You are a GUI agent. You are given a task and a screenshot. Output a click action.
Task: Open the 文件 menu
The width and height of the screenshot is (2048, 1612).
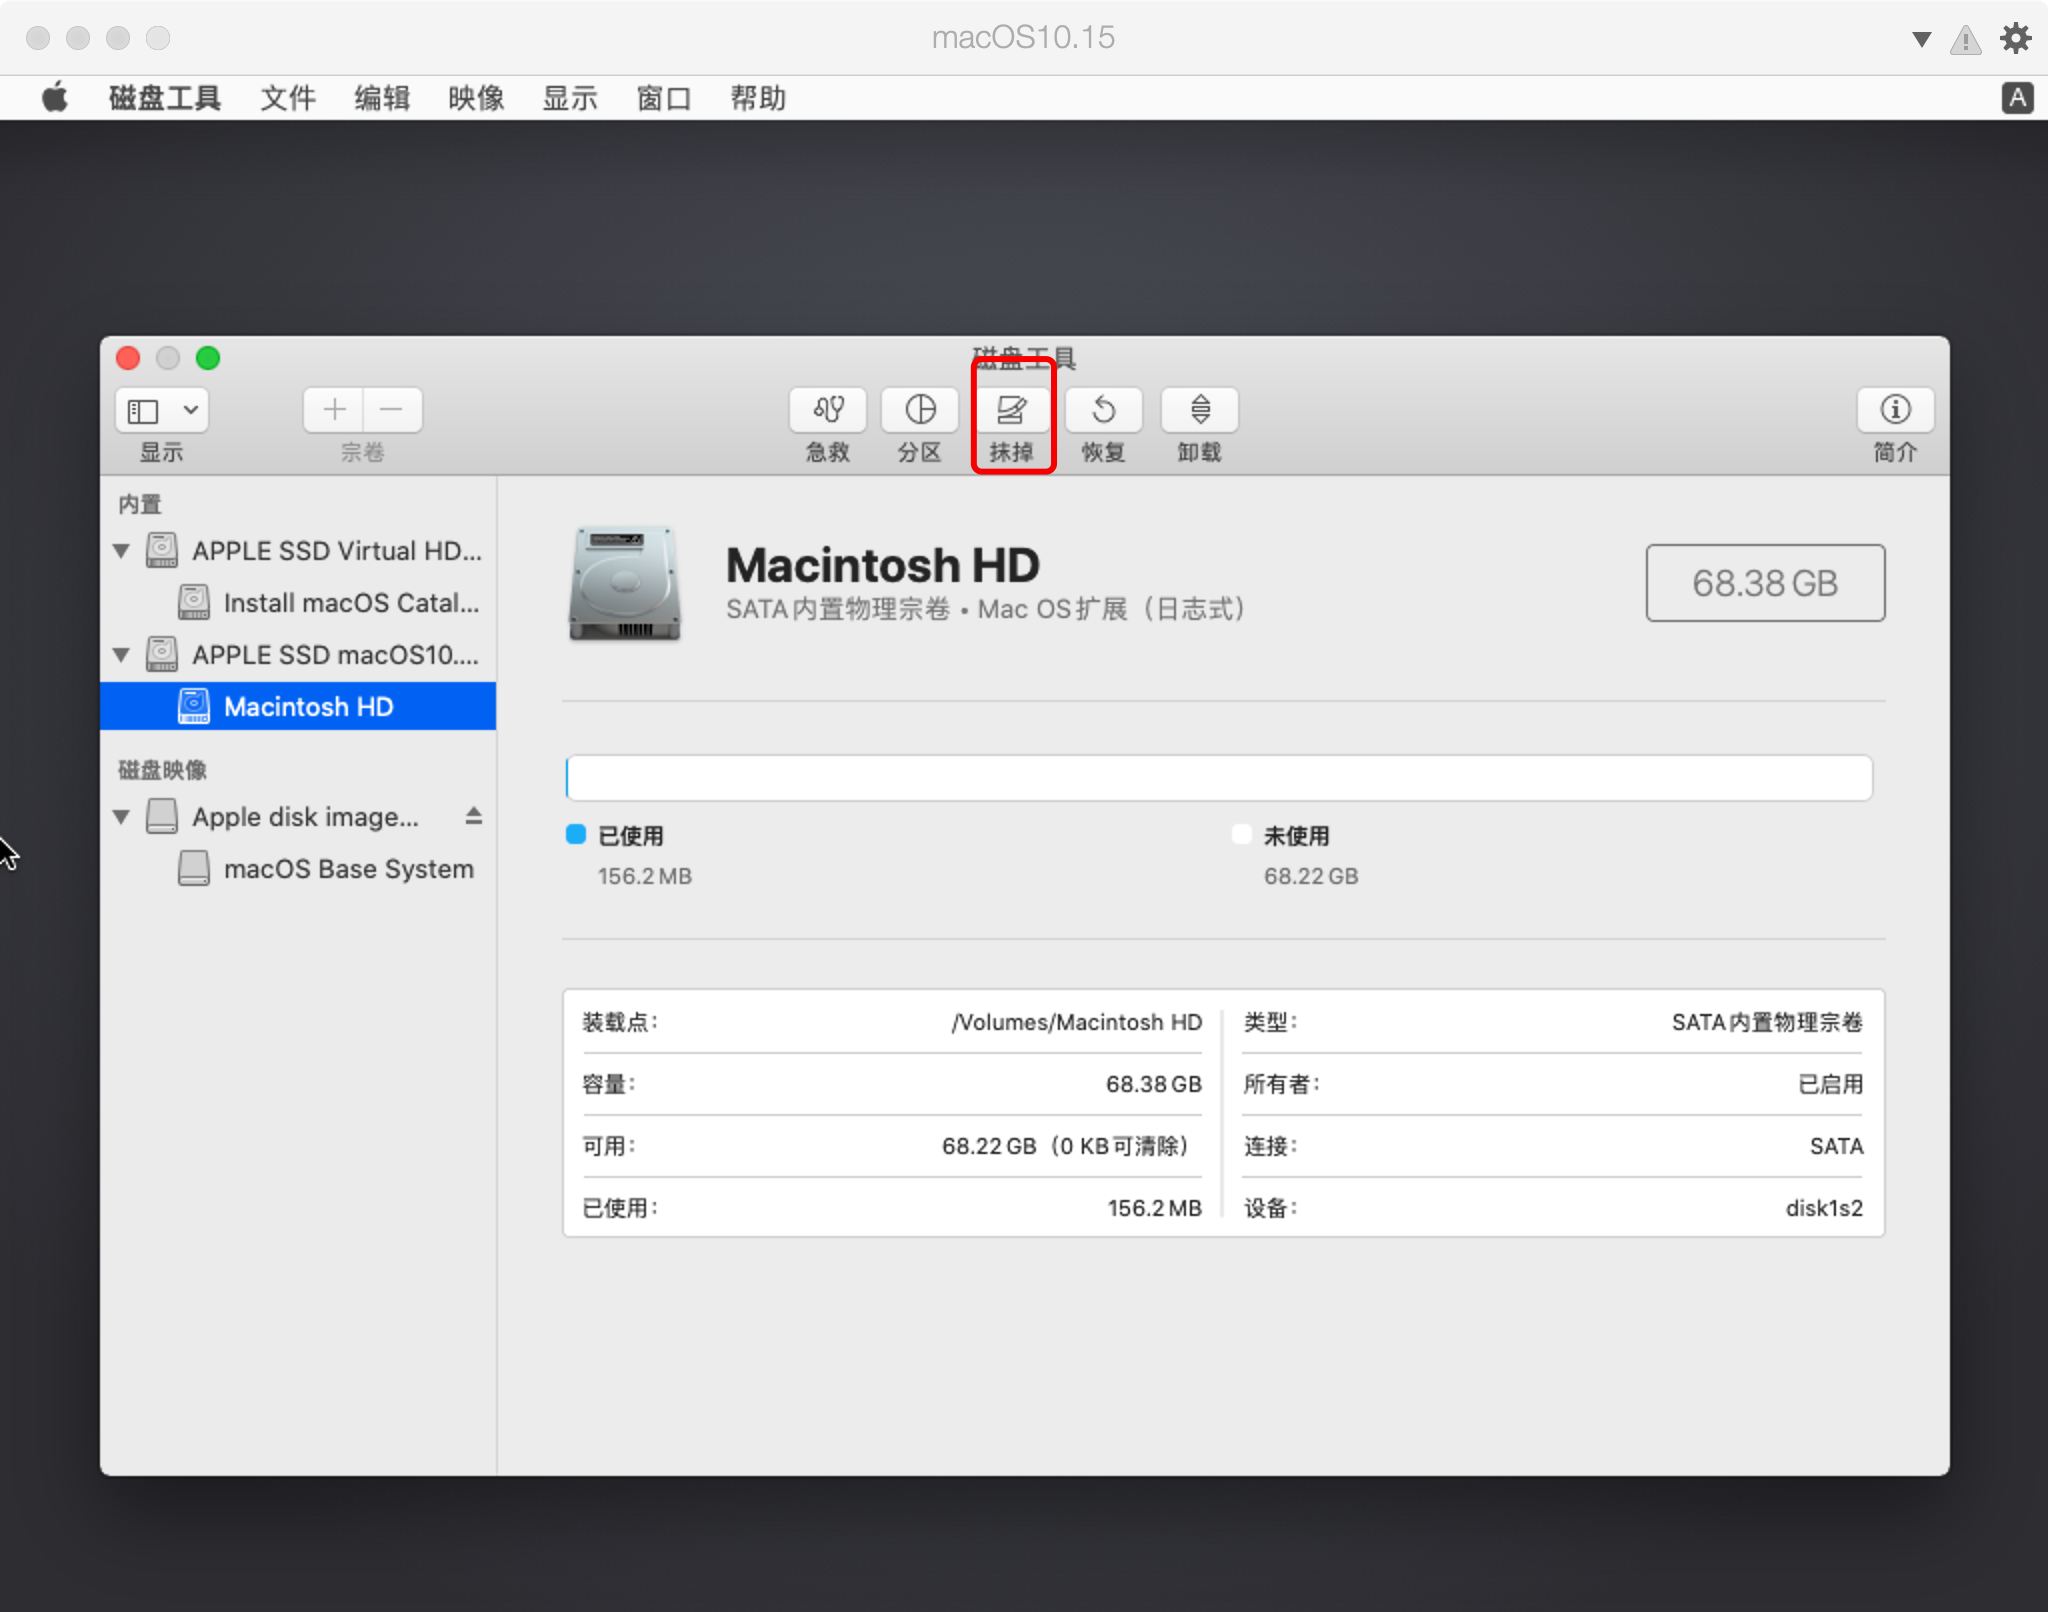(x=288, y=98)
